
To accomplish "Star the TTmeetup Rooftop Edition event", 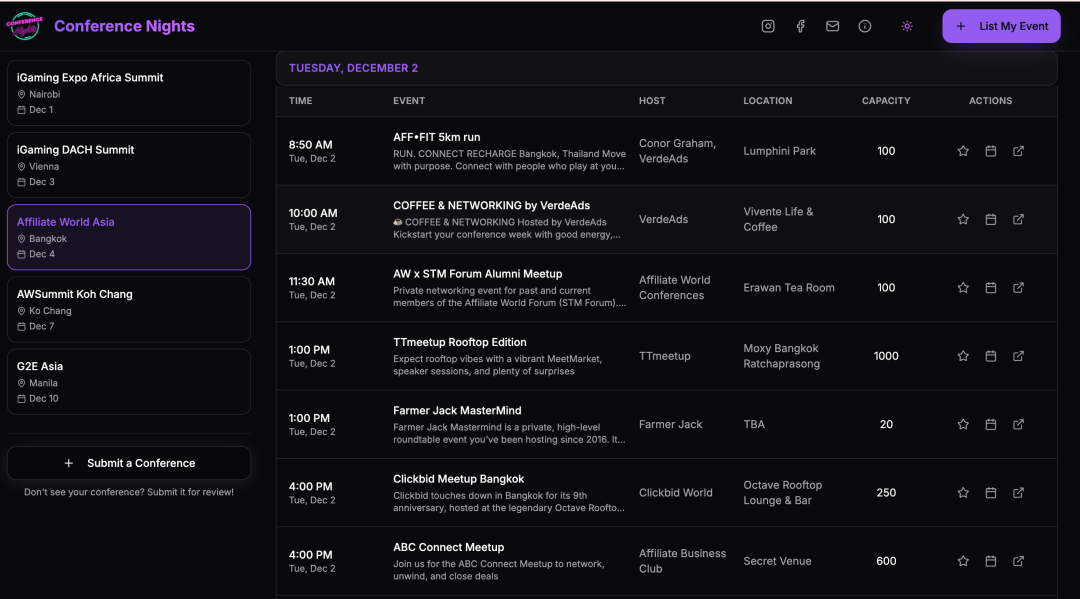I will (963, 356).
